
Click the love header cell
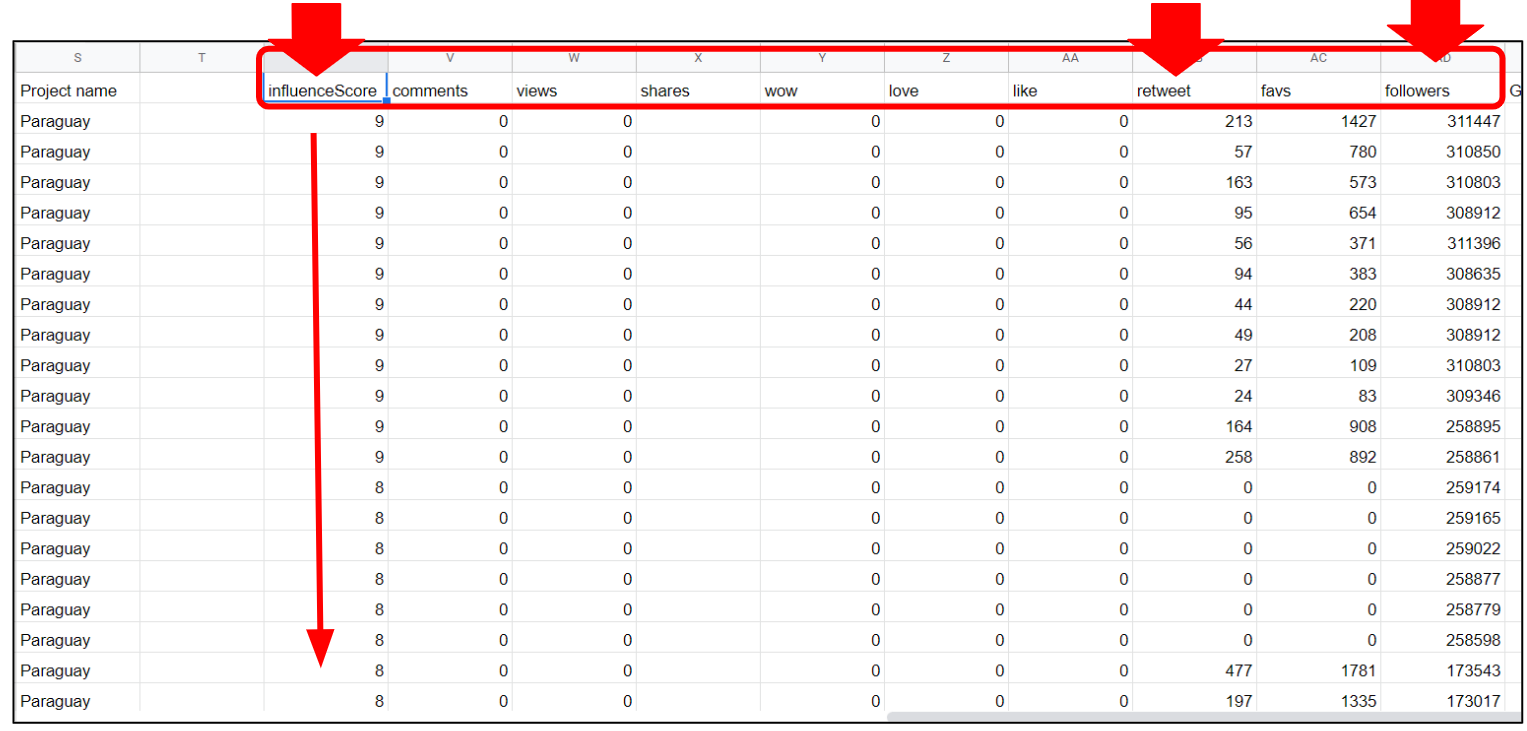[x=945, y=91]
